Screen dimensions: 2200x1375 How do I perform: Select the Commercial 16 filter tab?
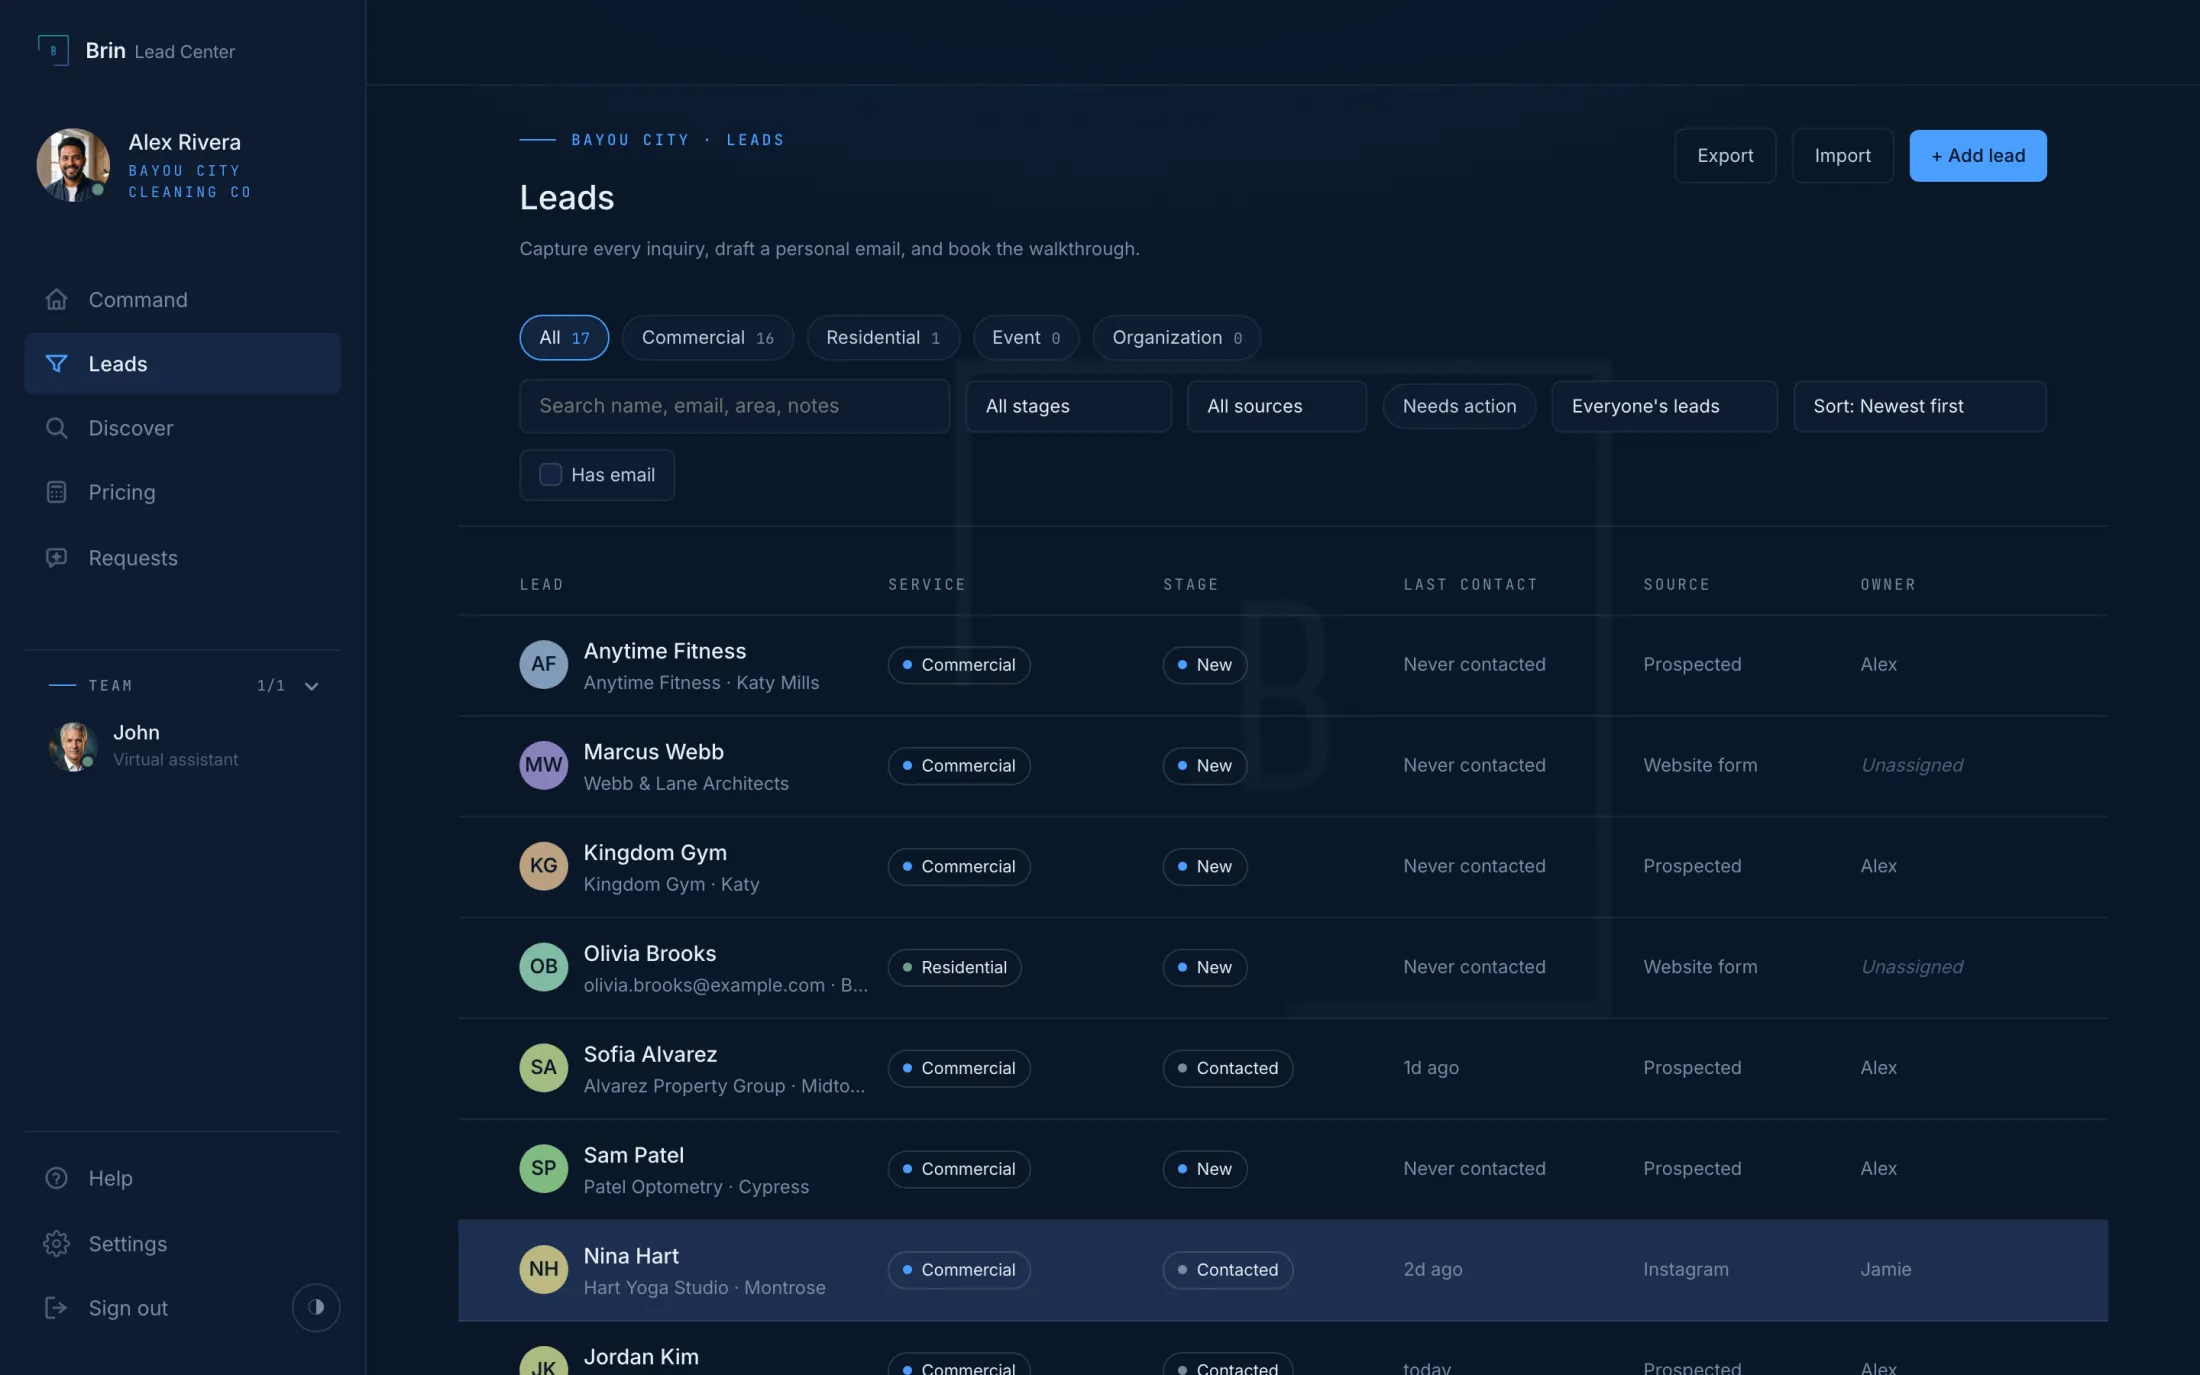(x=708, y=338)
